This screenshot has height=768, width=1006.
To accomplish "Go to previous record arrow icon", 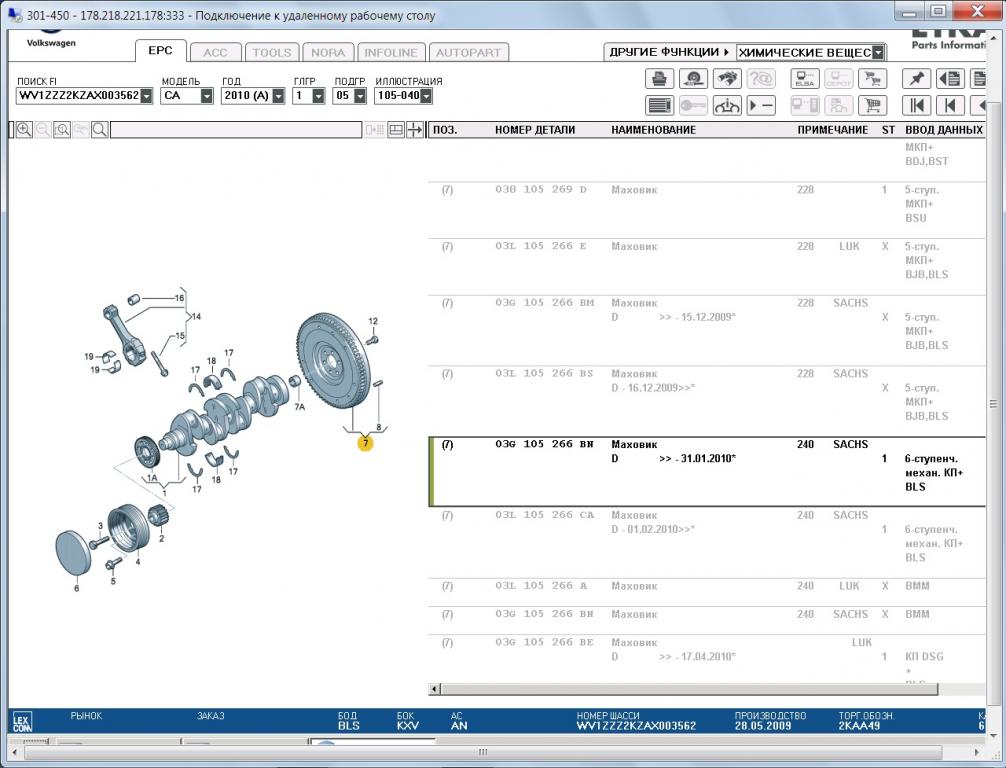I will [x=950, y=105].
